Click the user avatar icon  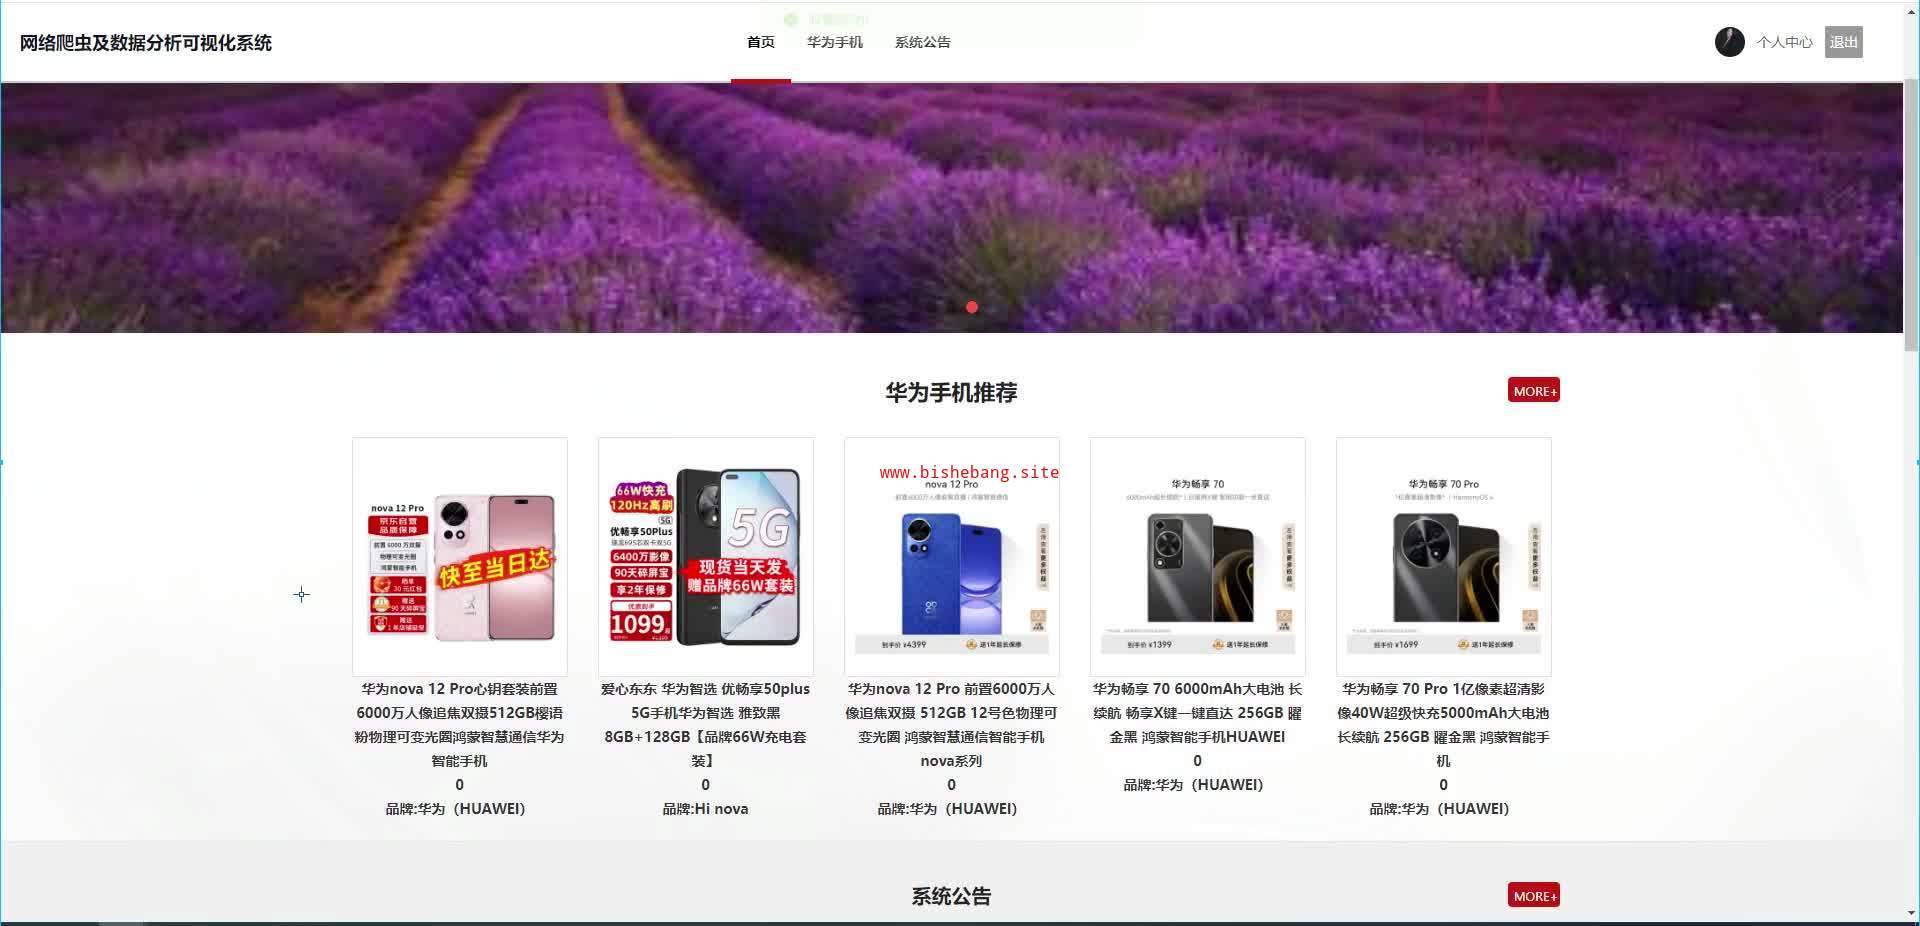(x=1729, y=42)
